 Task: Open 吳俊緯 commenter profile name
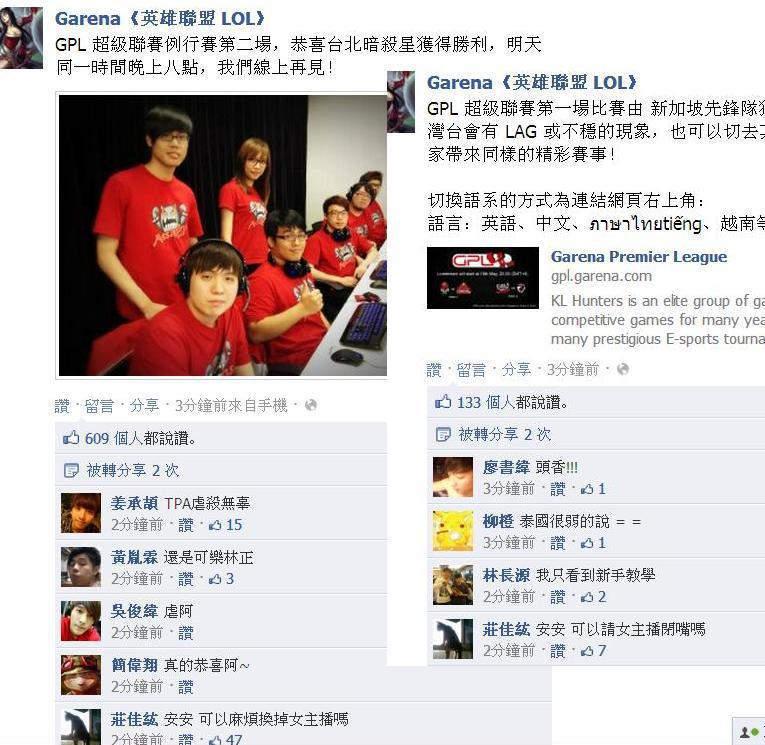pyautogui.click(x=134, y=611)
